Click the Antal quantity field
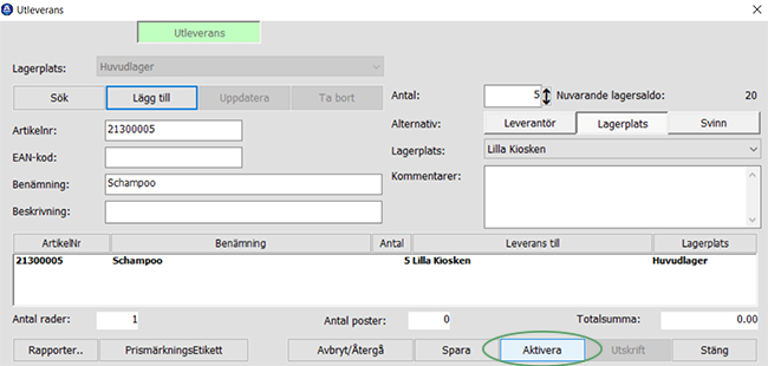The width and height of the screenshot is (768, 366). coord(512,96)
